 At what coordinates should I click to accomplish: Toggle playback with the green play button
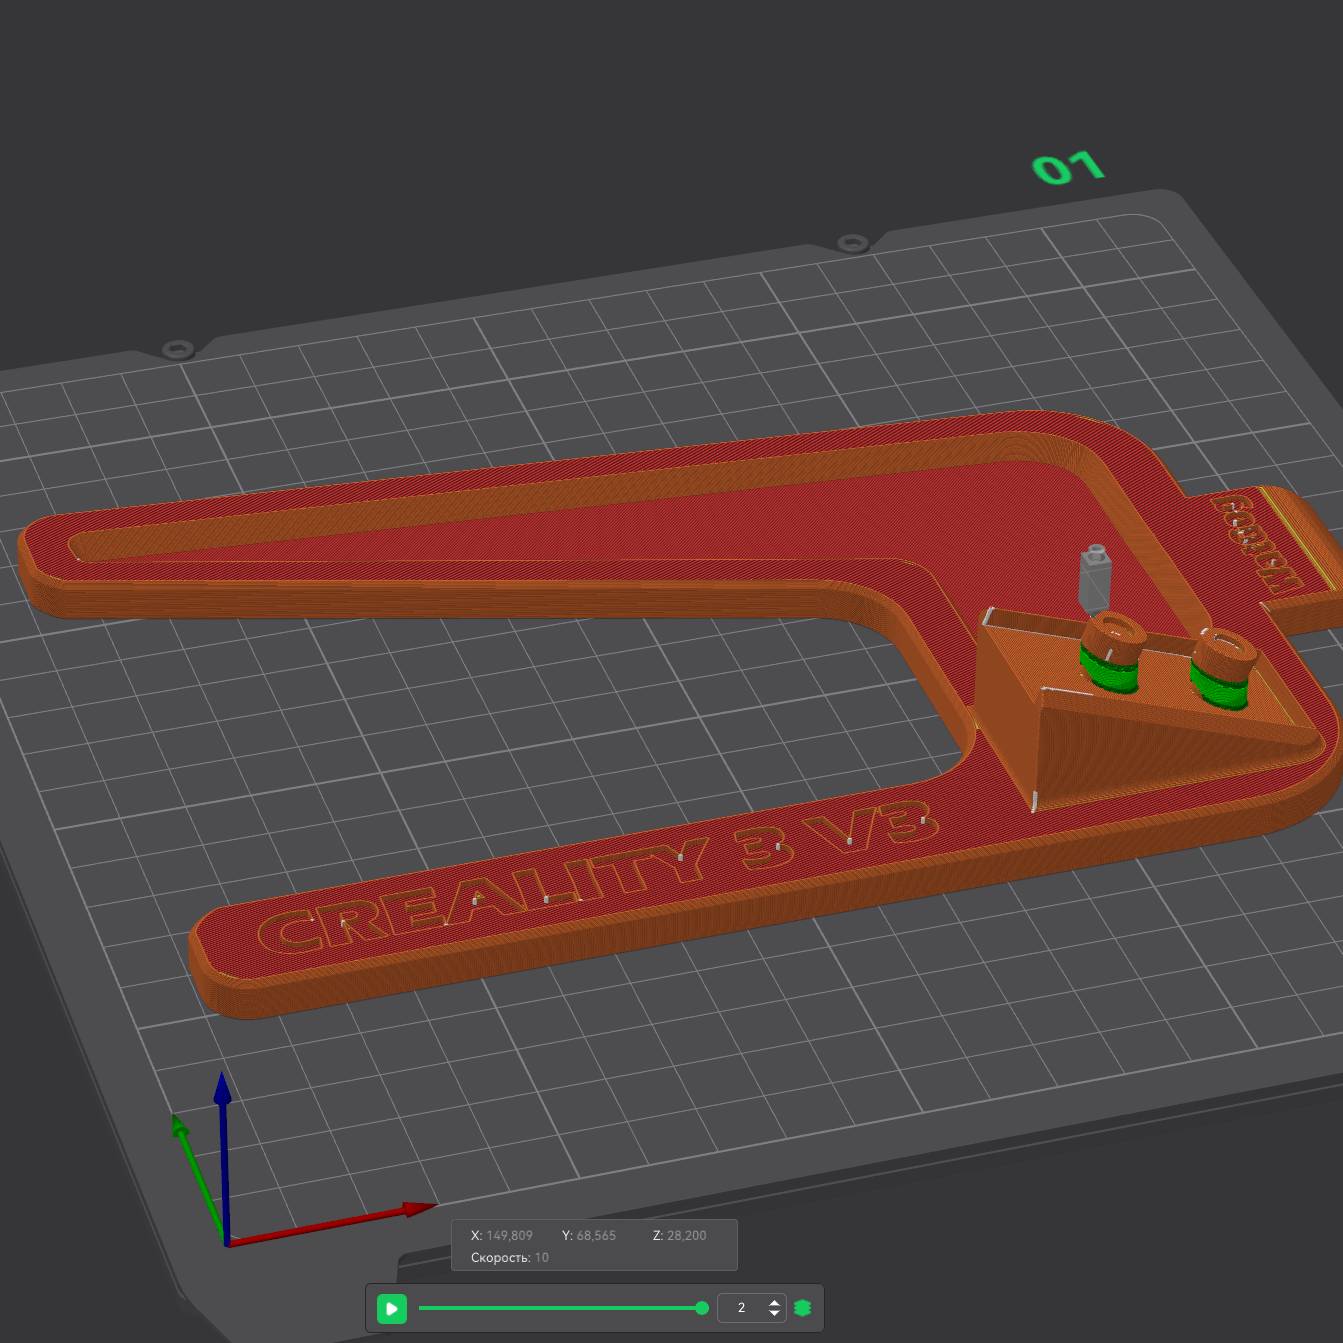392,1307
